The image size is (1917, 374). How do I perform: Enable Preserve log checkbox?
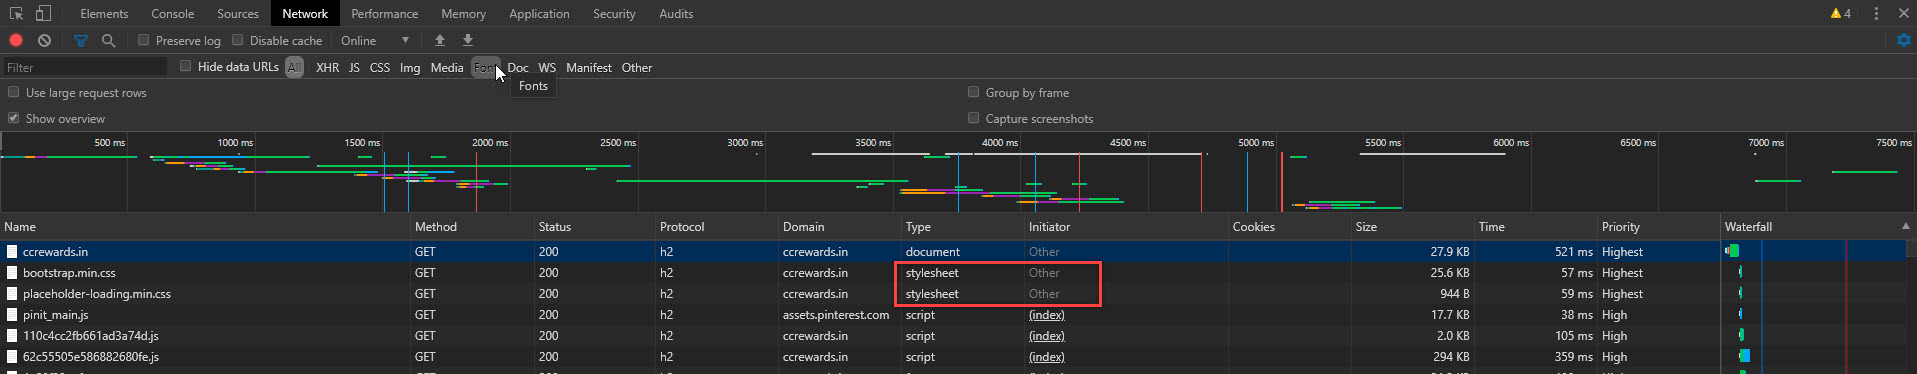(x=144, y=40)
